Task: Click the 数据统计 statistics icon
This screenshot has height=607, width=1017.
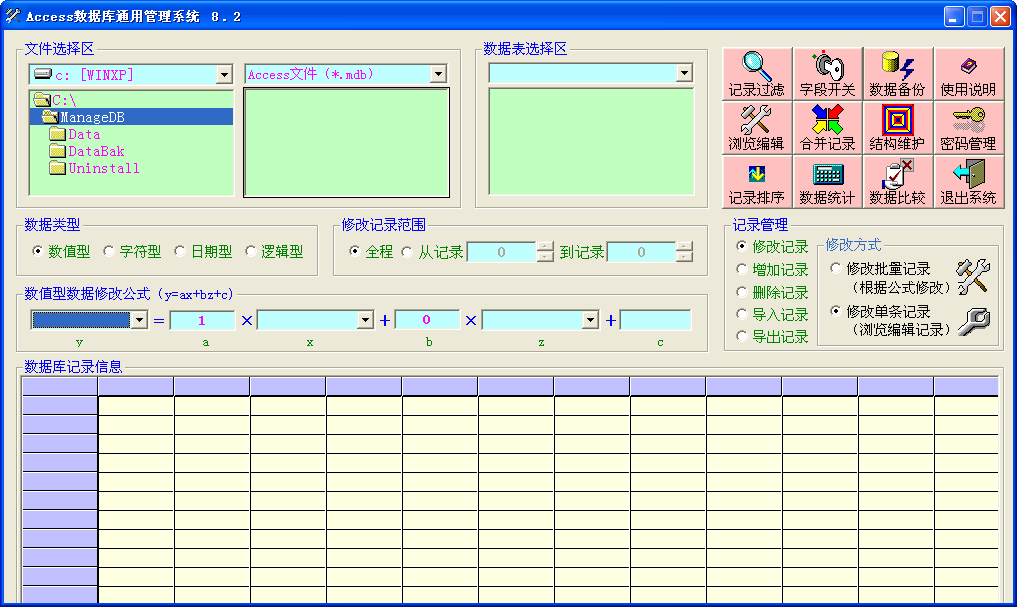Action: point(828,182)
